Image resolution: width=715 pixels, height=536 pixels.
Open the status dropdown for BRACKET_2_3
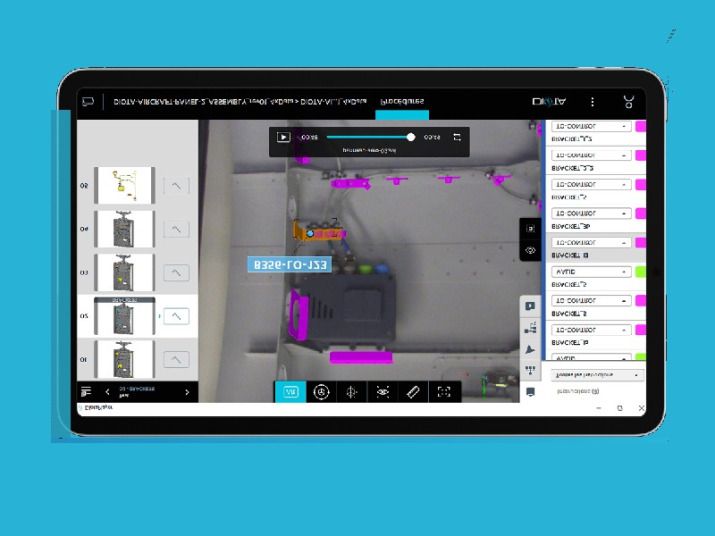coord(591,156)
